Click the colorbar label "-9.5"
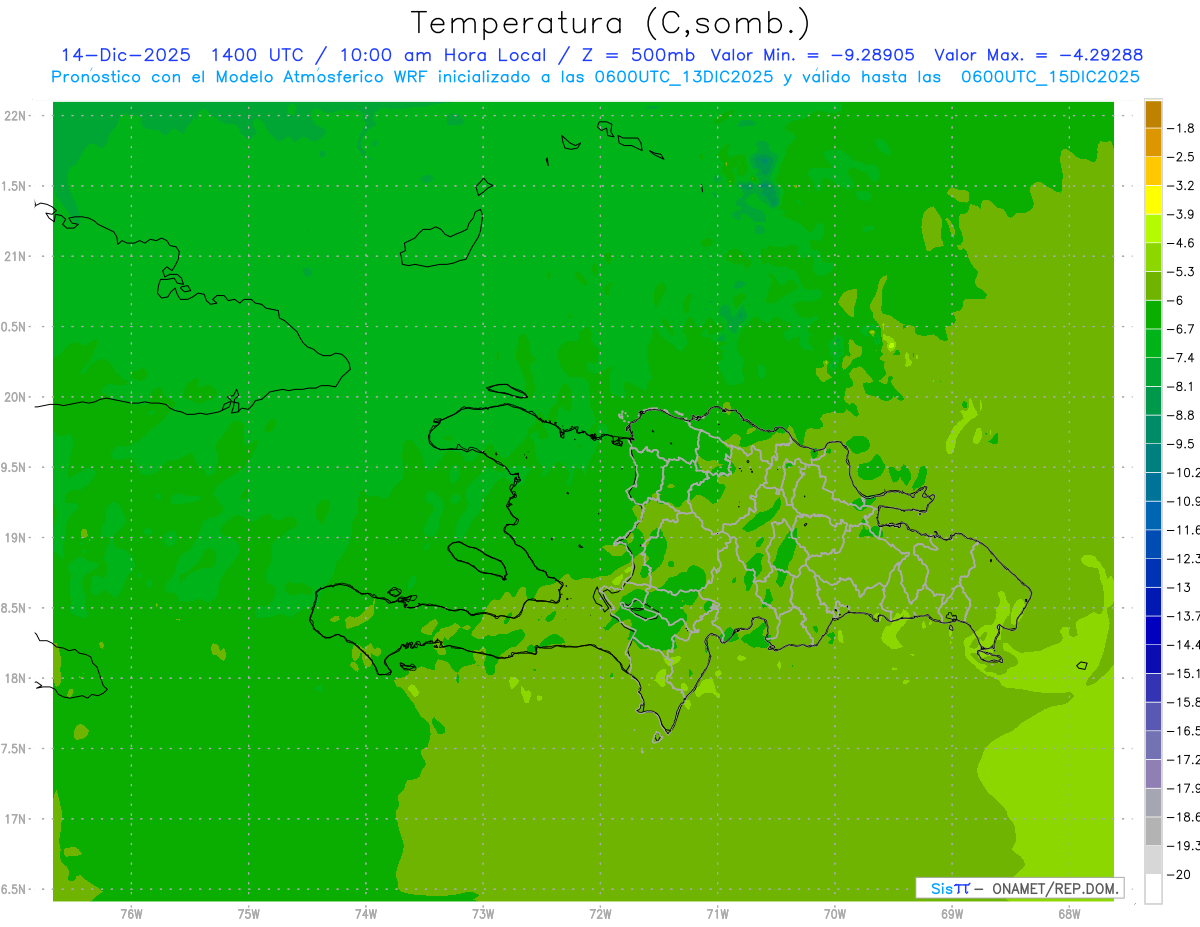Screen dimensions: 1200x927 [x=1182, y=443]
